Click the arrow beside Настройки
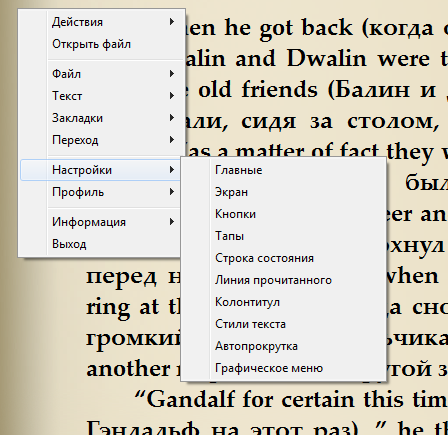The width and height of the screenshot is (448, 435). 172,170
